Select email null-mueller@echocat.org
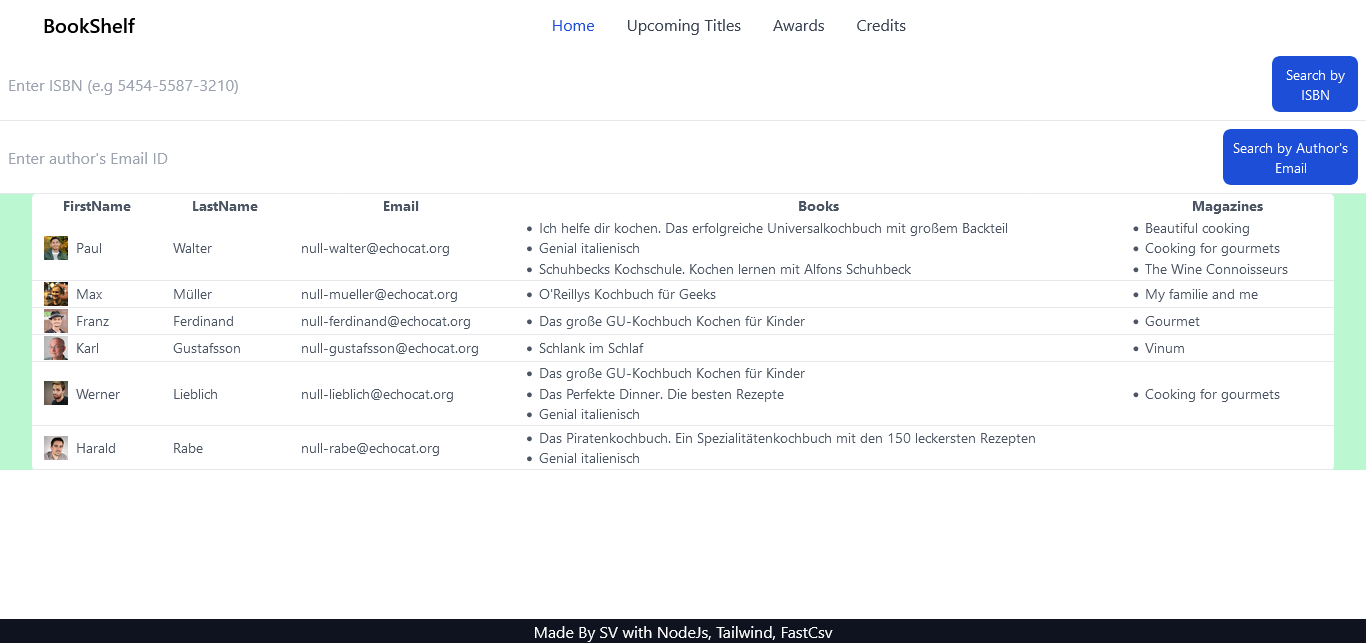Viewport: 1366px width, 643px height. [379, 294]
